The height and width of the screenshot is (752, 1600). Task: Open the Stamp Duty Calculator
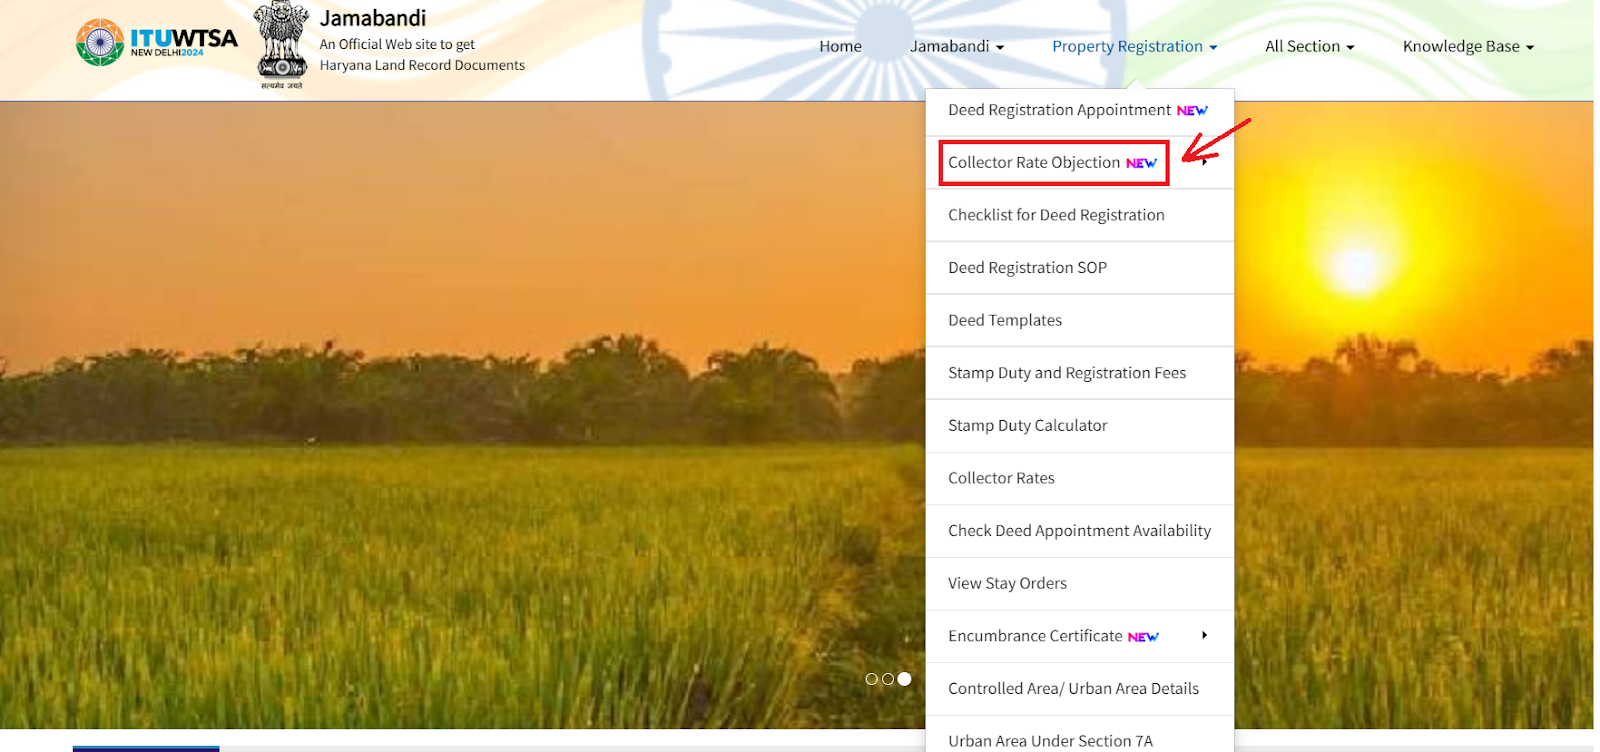1027,425
